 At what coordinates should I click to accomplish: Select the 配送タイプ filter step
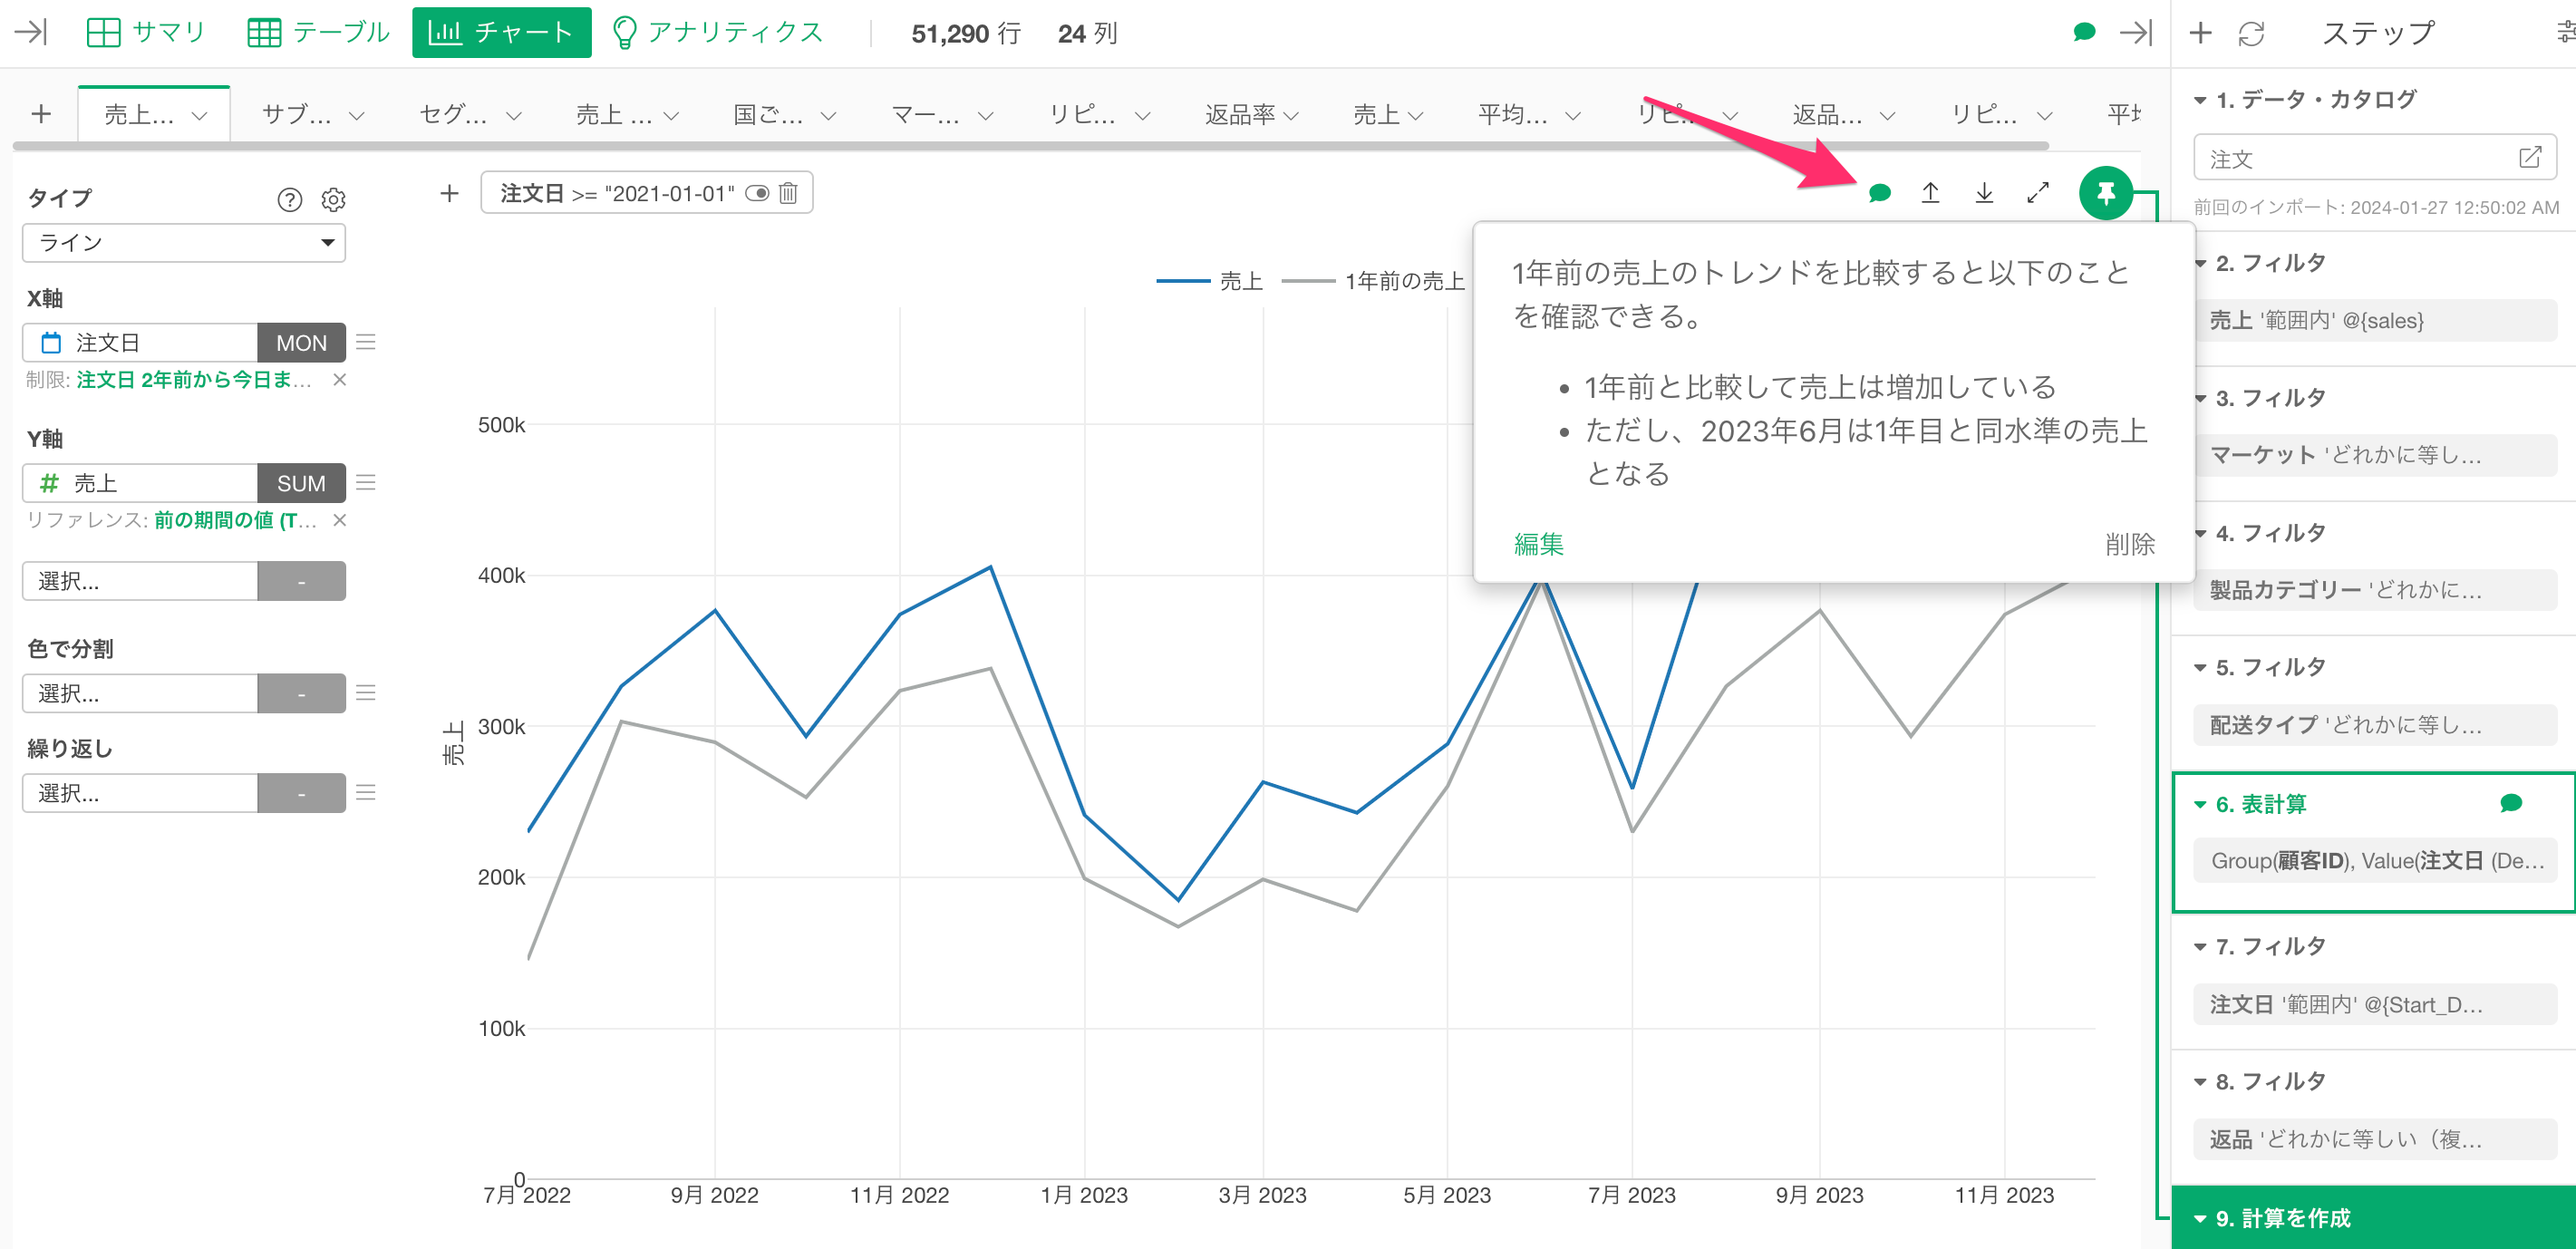click(x=2375, y=725)
